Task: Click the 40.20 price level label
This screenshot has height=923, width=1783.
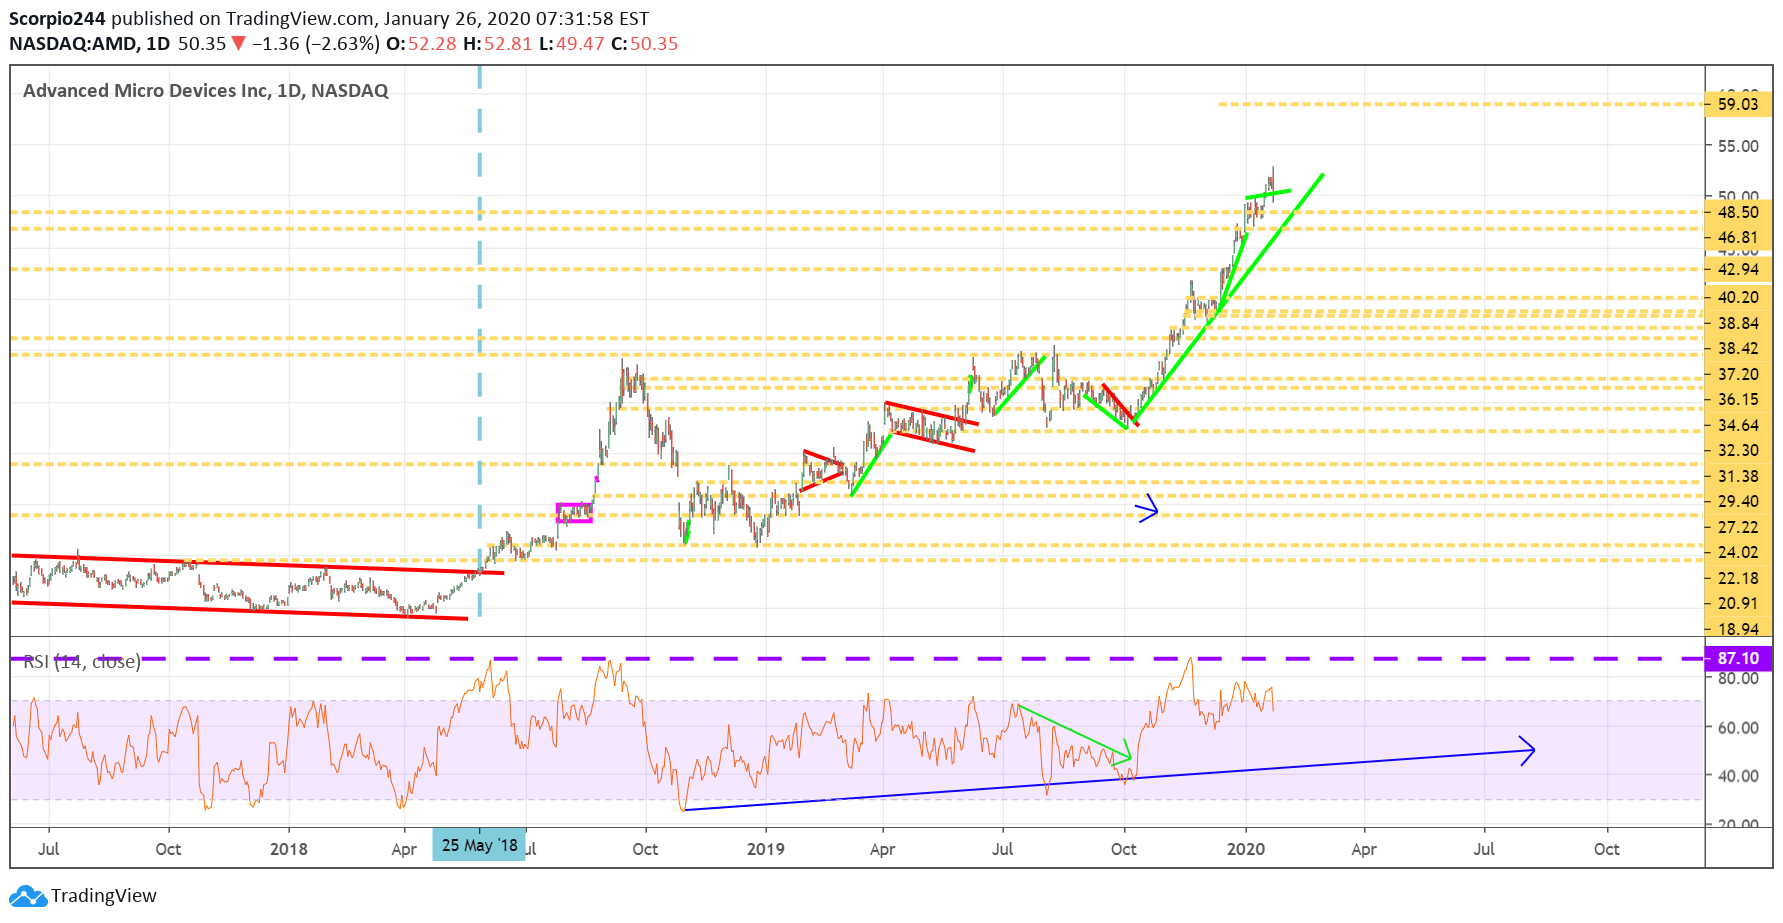Action: coord(1738,297)
